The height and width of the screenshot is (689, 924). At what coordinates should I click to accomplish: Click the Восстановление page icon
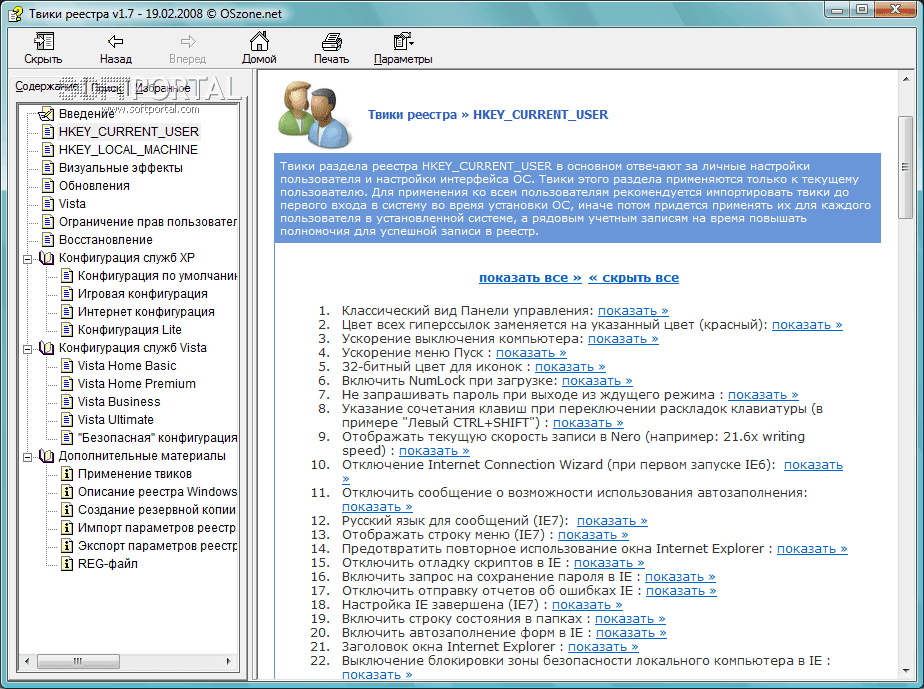click(x=48, y=240)
